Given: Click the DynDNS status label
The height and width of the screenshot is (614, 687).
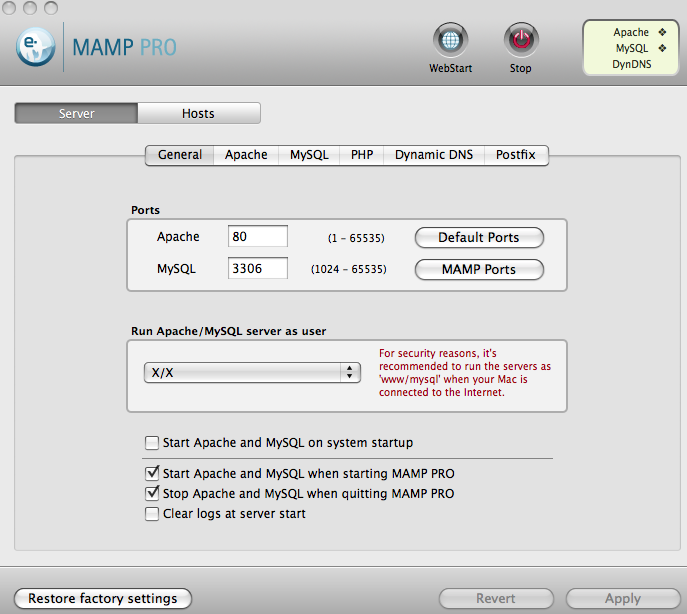Looking at the screenshot, I should 631,64.
